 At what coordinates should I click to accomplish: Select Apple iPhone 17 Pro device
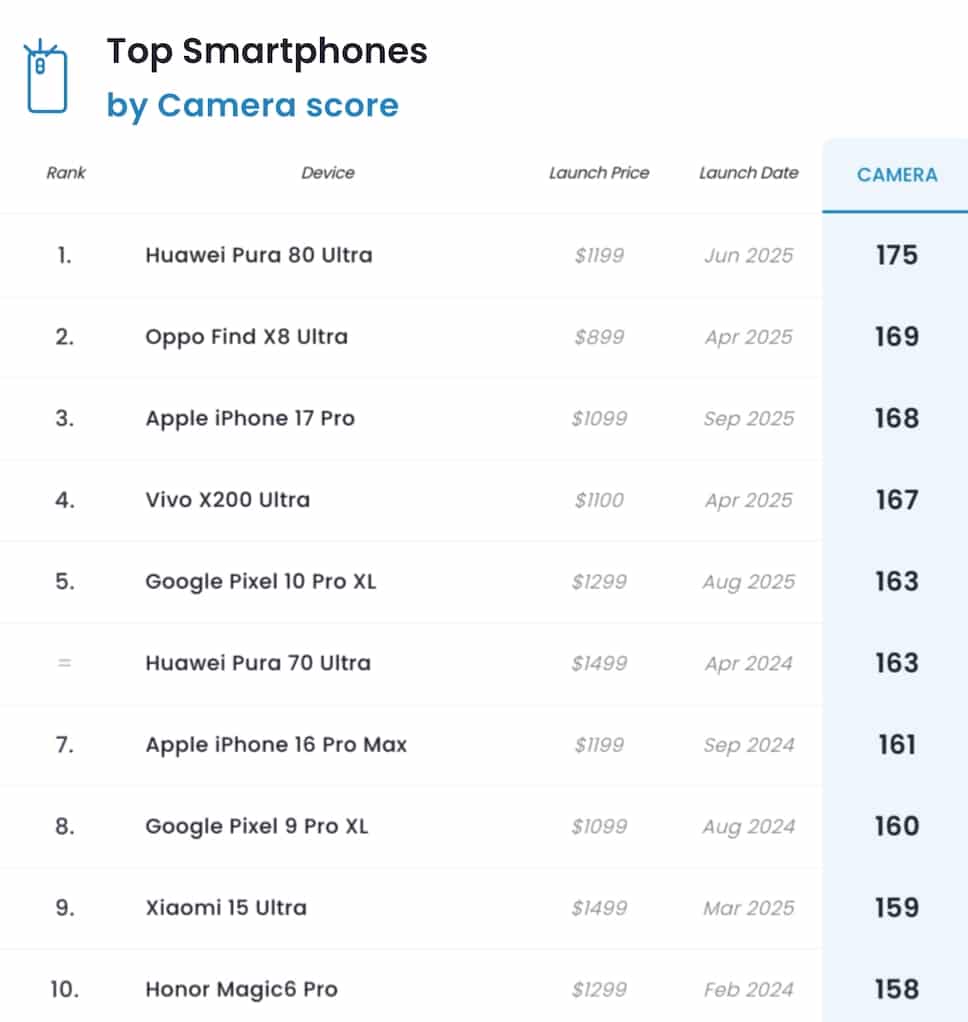coord(250,418)
